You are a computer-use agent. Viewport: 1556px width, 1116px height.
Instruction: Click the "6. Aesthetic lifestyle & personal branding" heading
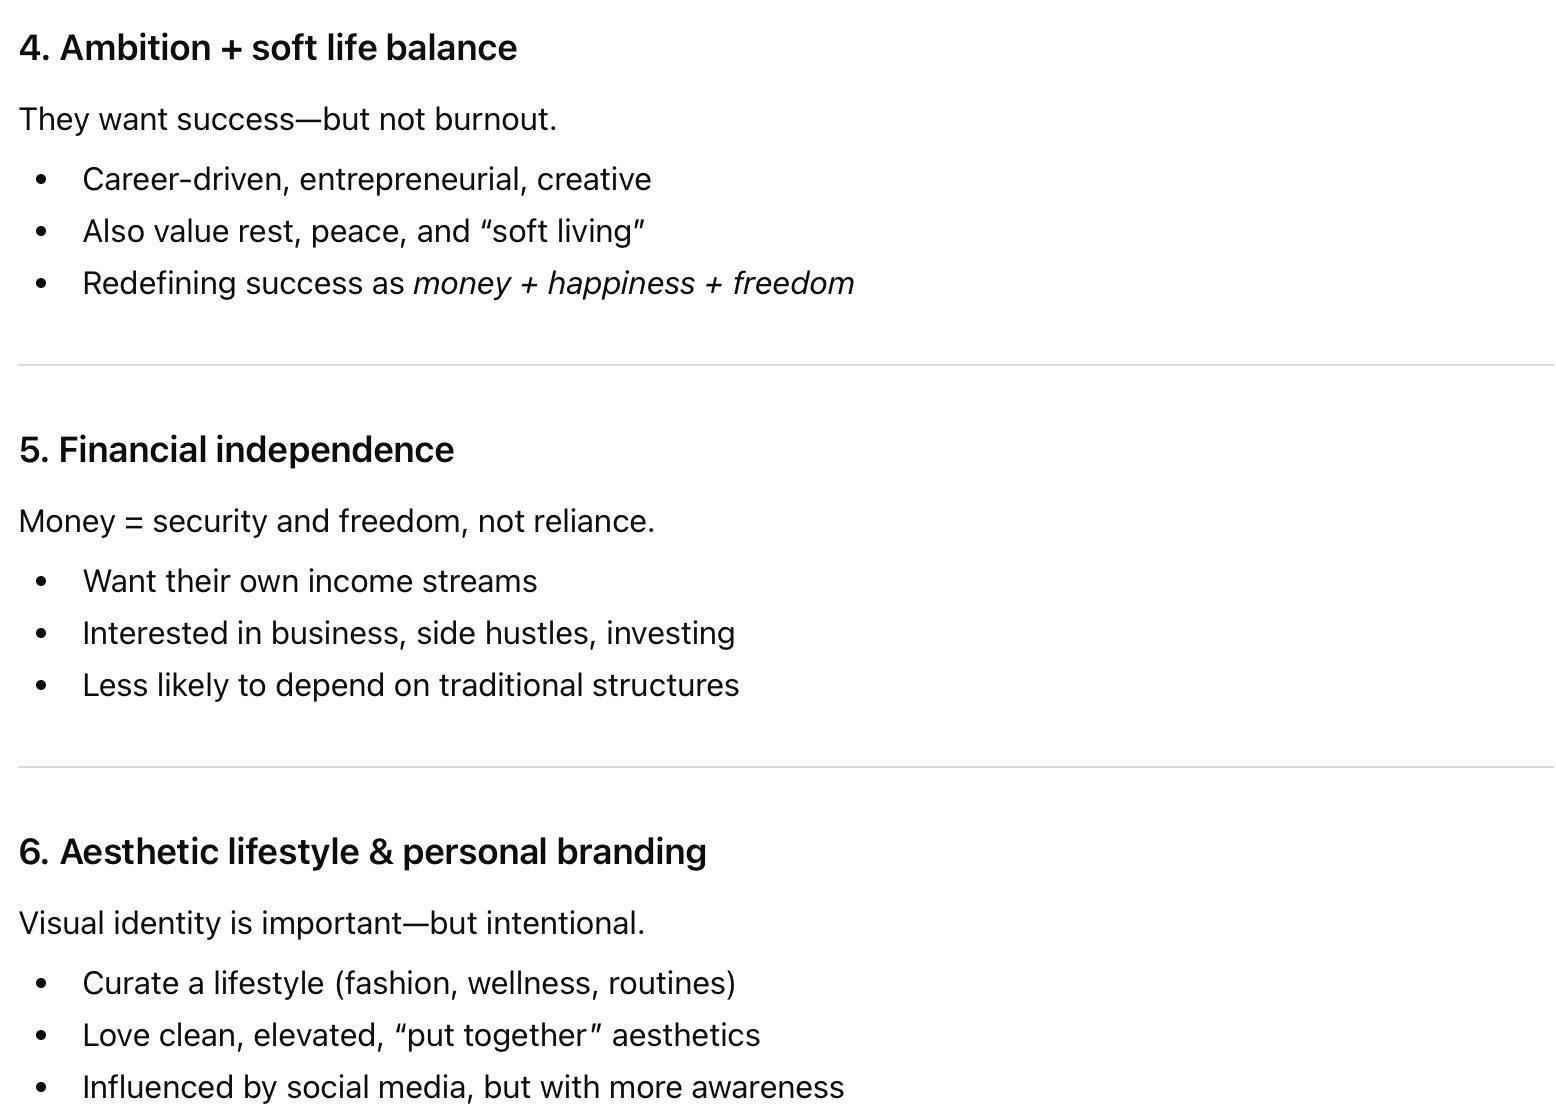tap(363, 852)
